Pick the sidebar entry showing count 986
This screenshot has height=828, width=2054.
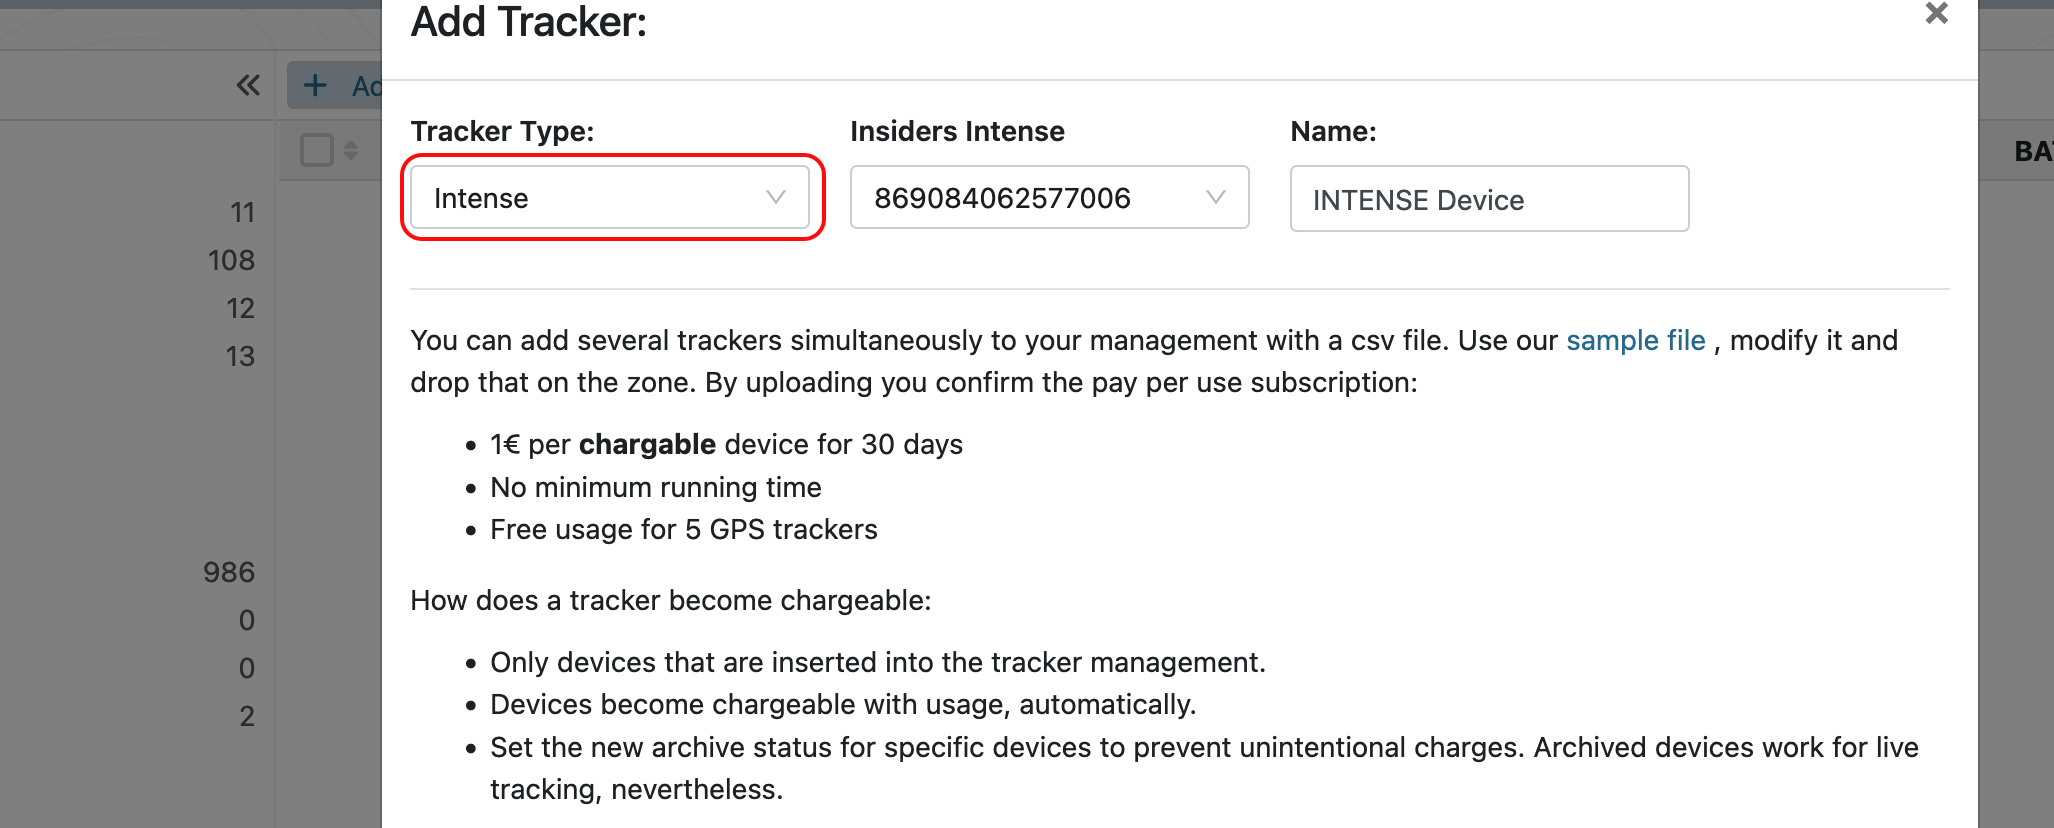[229, 573]
